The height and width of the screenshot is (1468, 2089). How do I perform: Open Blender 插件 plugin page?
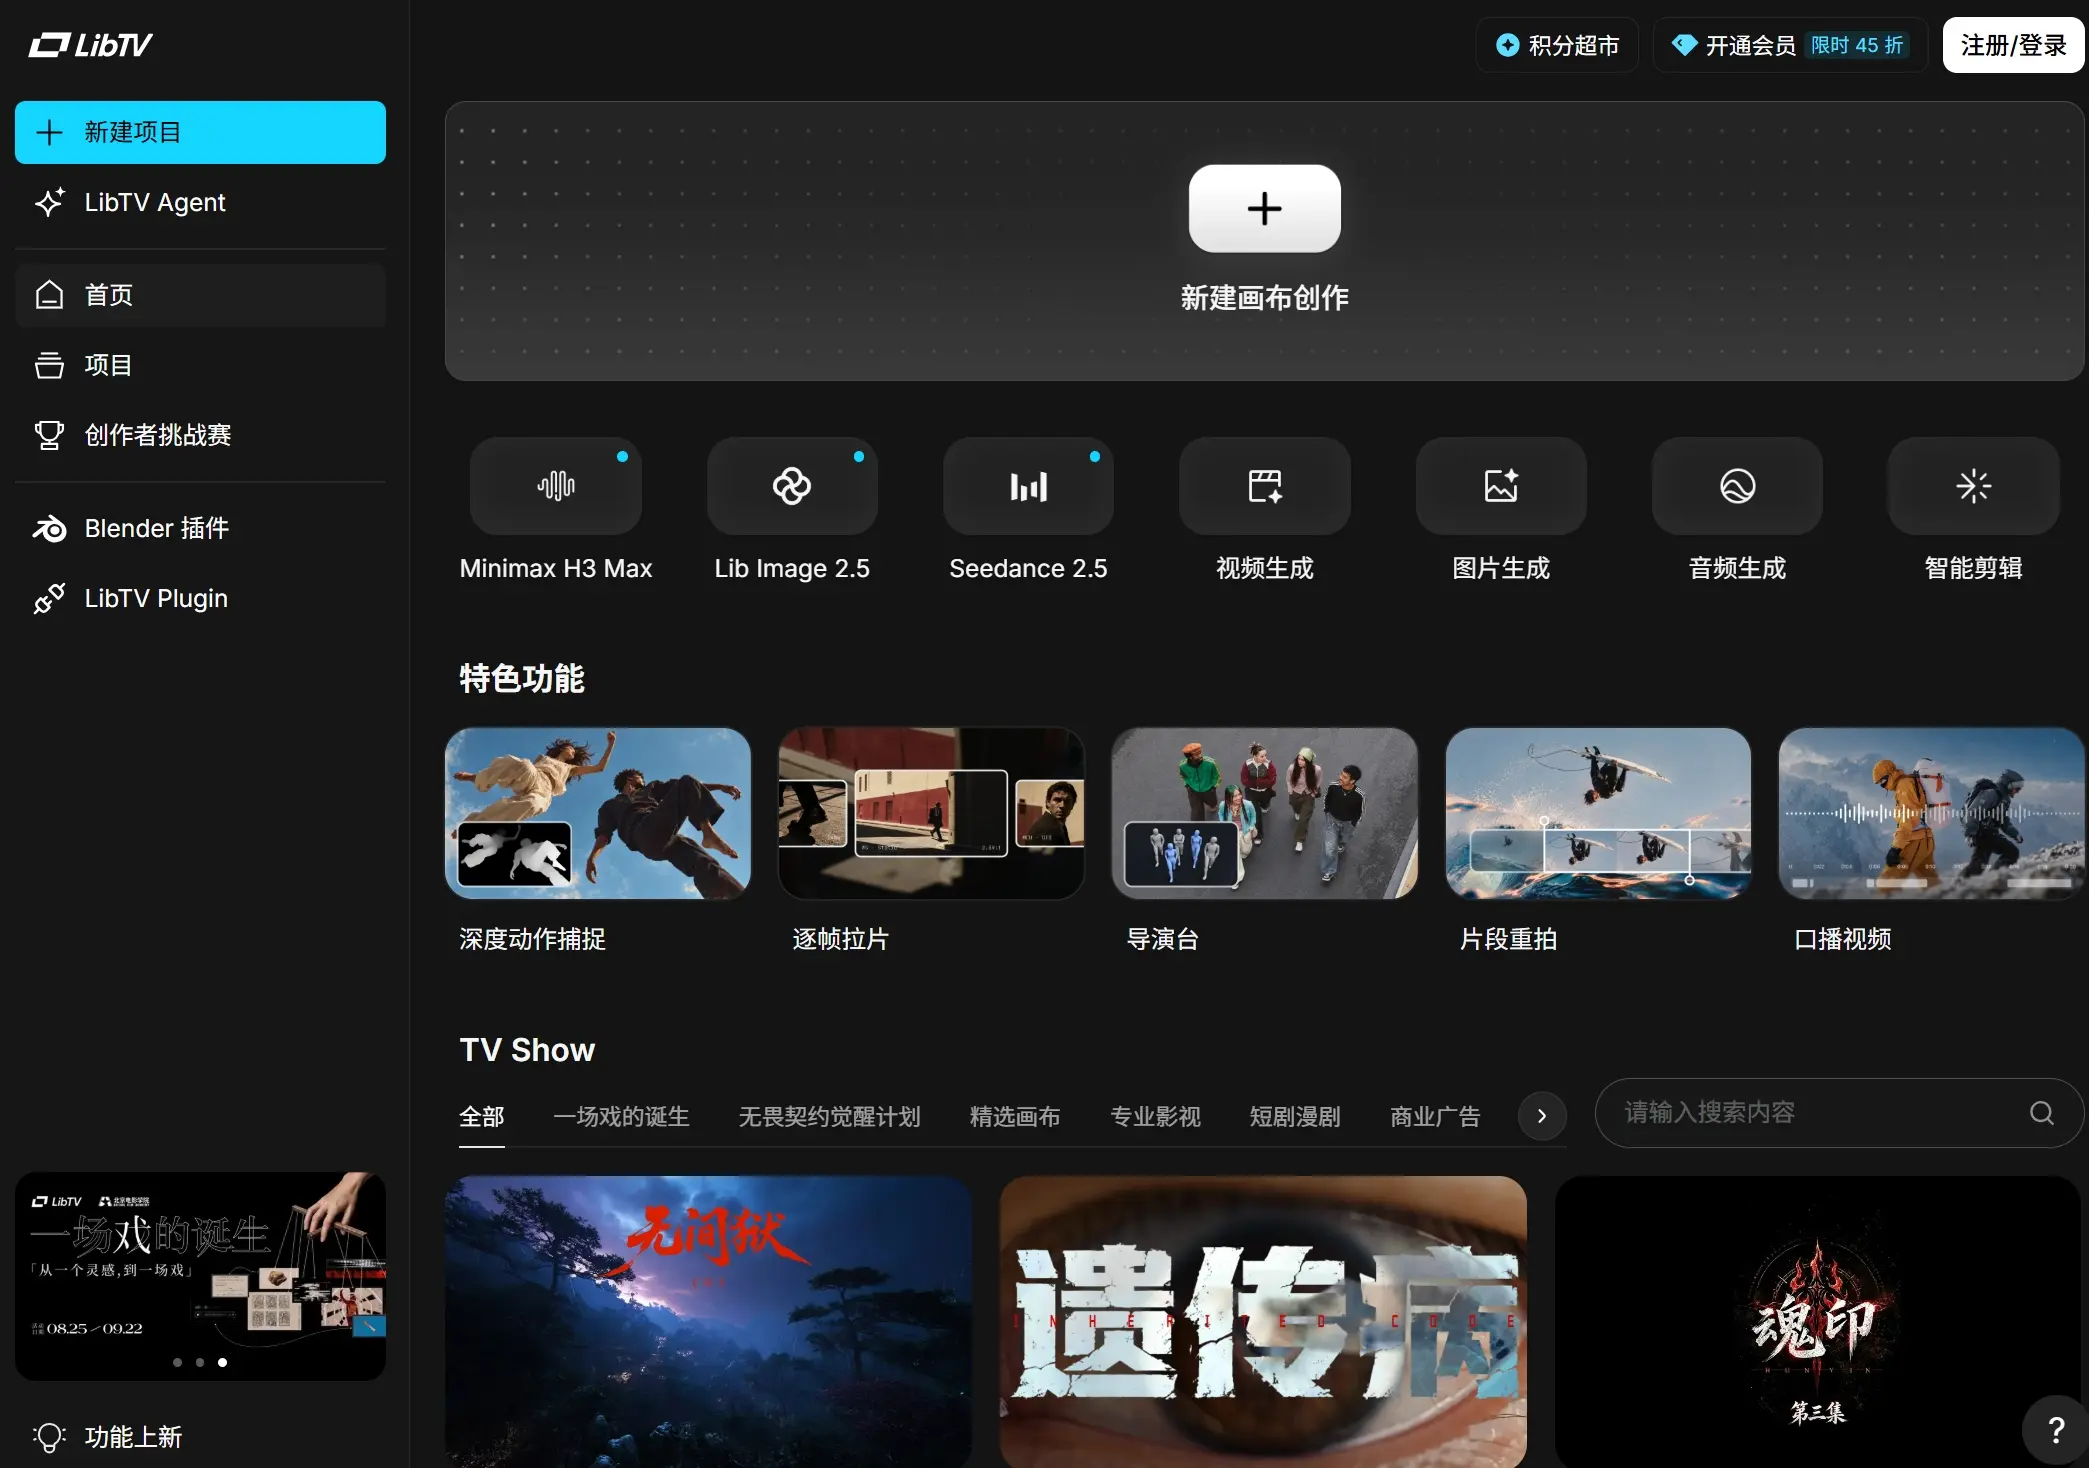pos(200,528)
